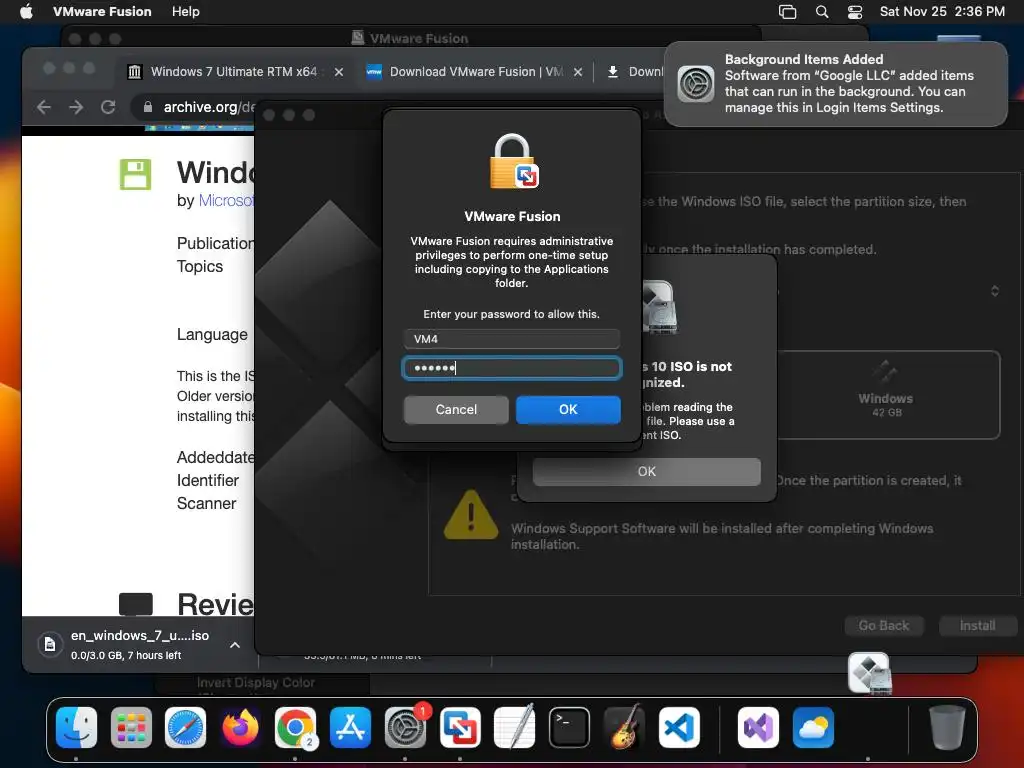Go back in Chrome browser

pos(44,107)
